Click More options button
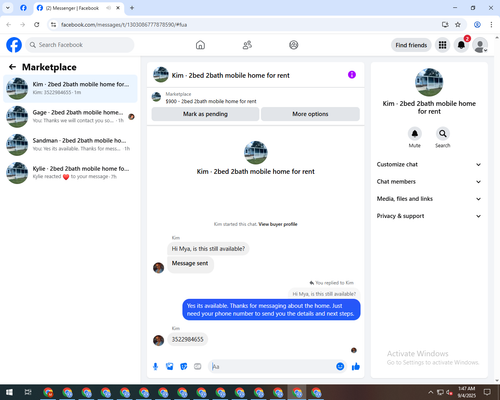The height and width of the screenshot is (400, 500). [x=310, y=114]
